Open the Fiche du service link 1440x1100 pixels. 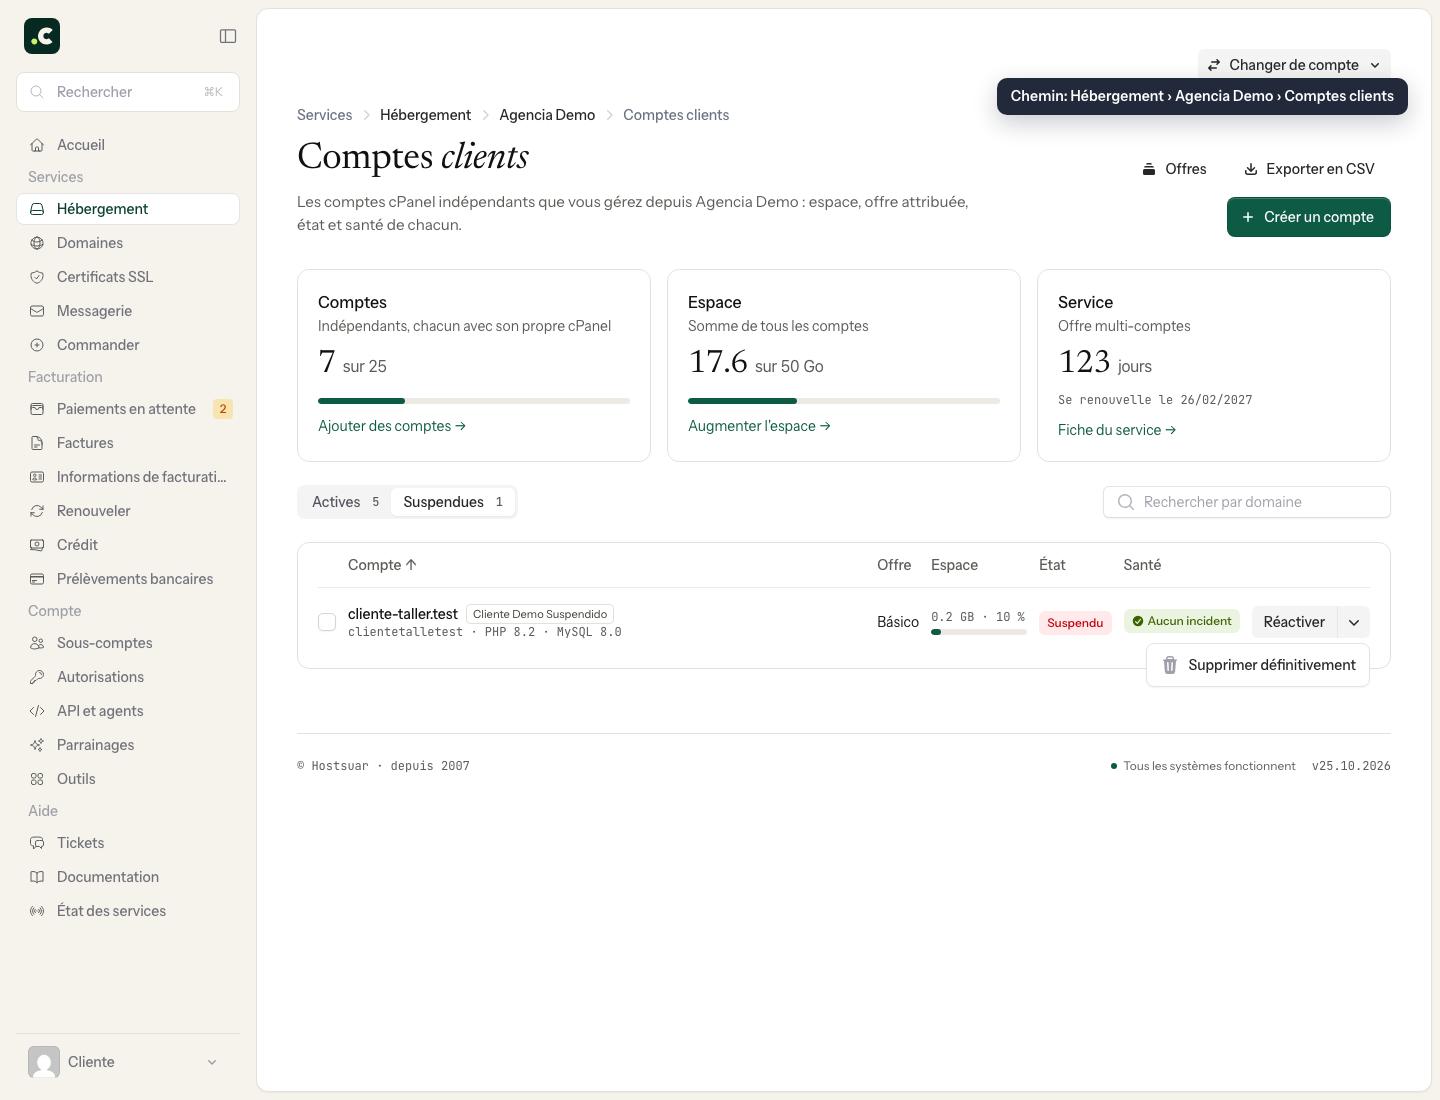coord(1117,430)
